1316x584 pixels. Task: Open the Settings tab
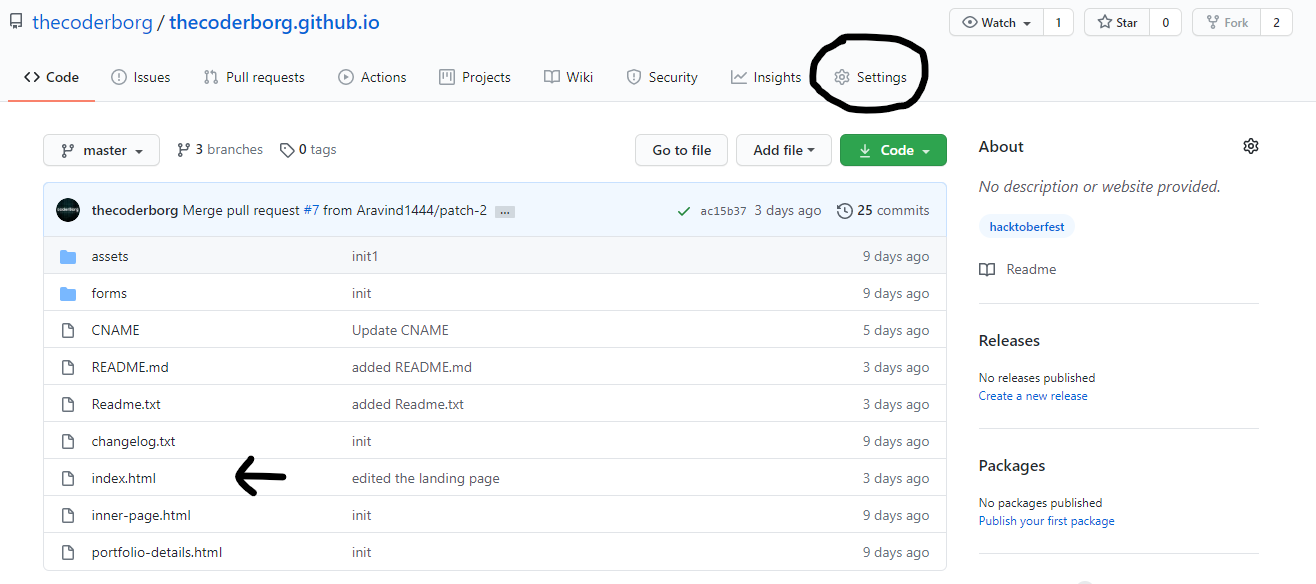871,77
